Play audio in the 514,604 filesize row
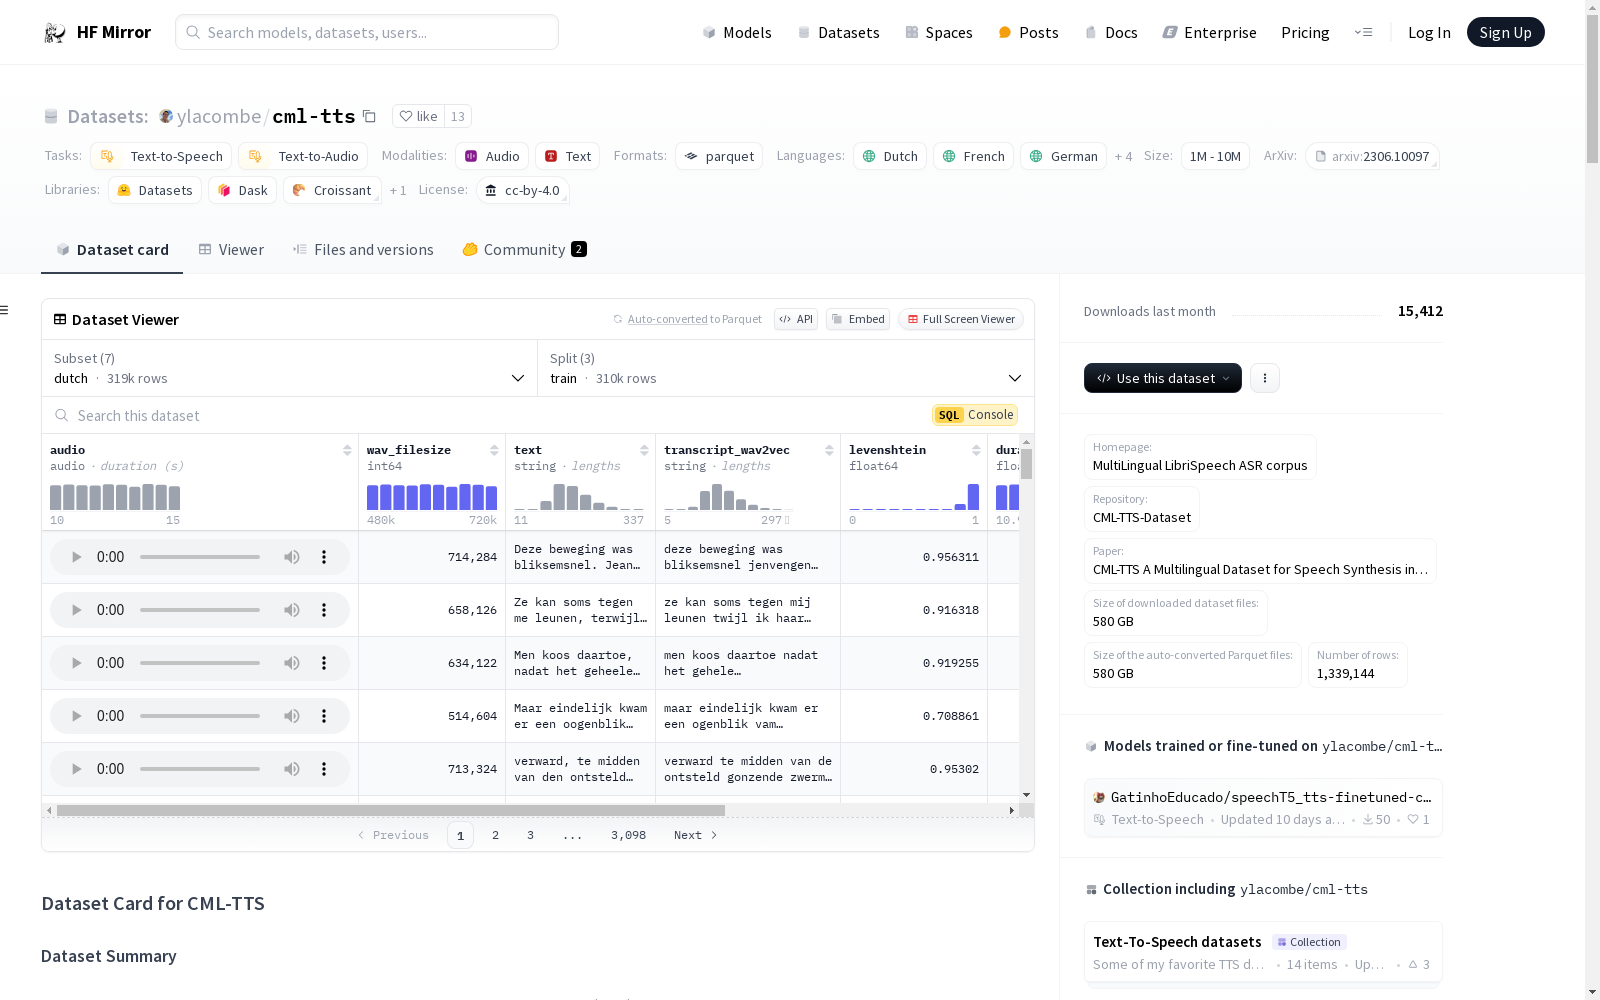 (76, 716)
